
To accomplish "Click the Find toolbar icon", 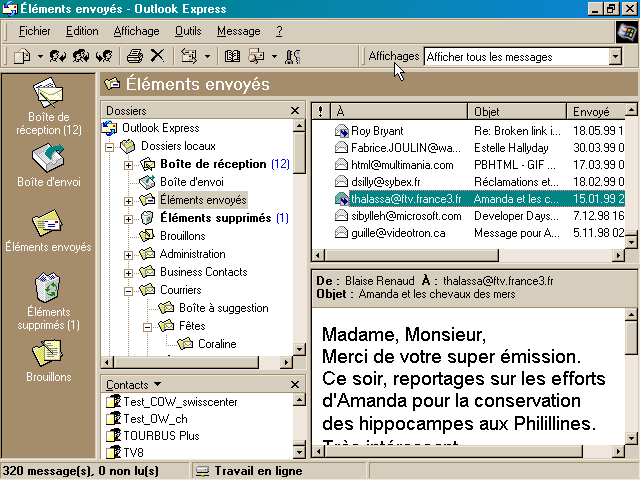I will coord(257,56).
